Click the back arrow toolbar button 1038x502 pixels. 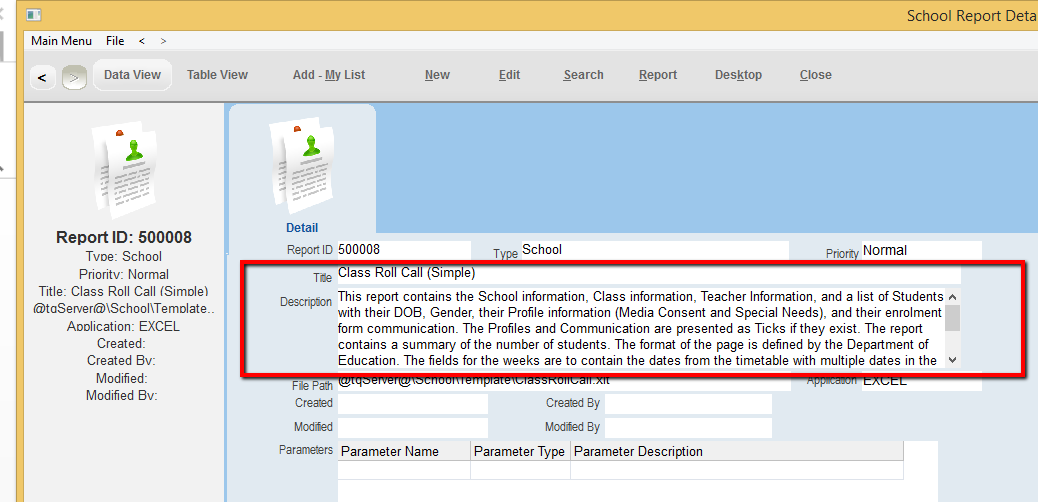coord(42,77)
